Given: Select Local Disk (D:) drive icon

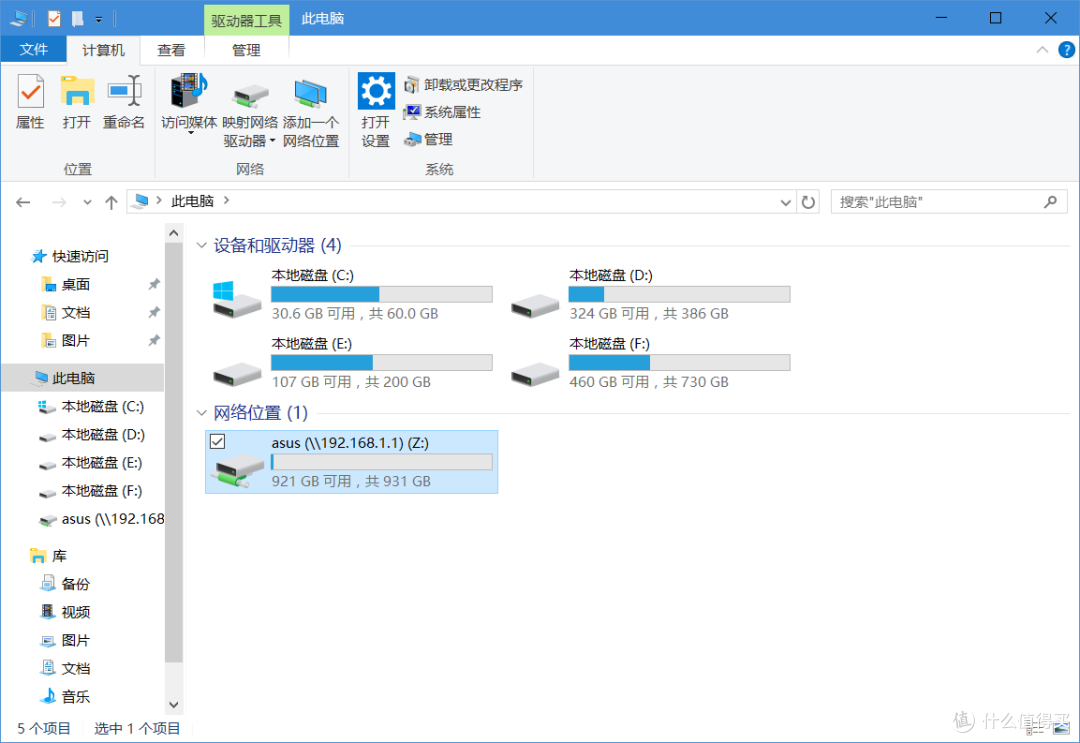Looking at the screenshot, I should tap(534, 305).
